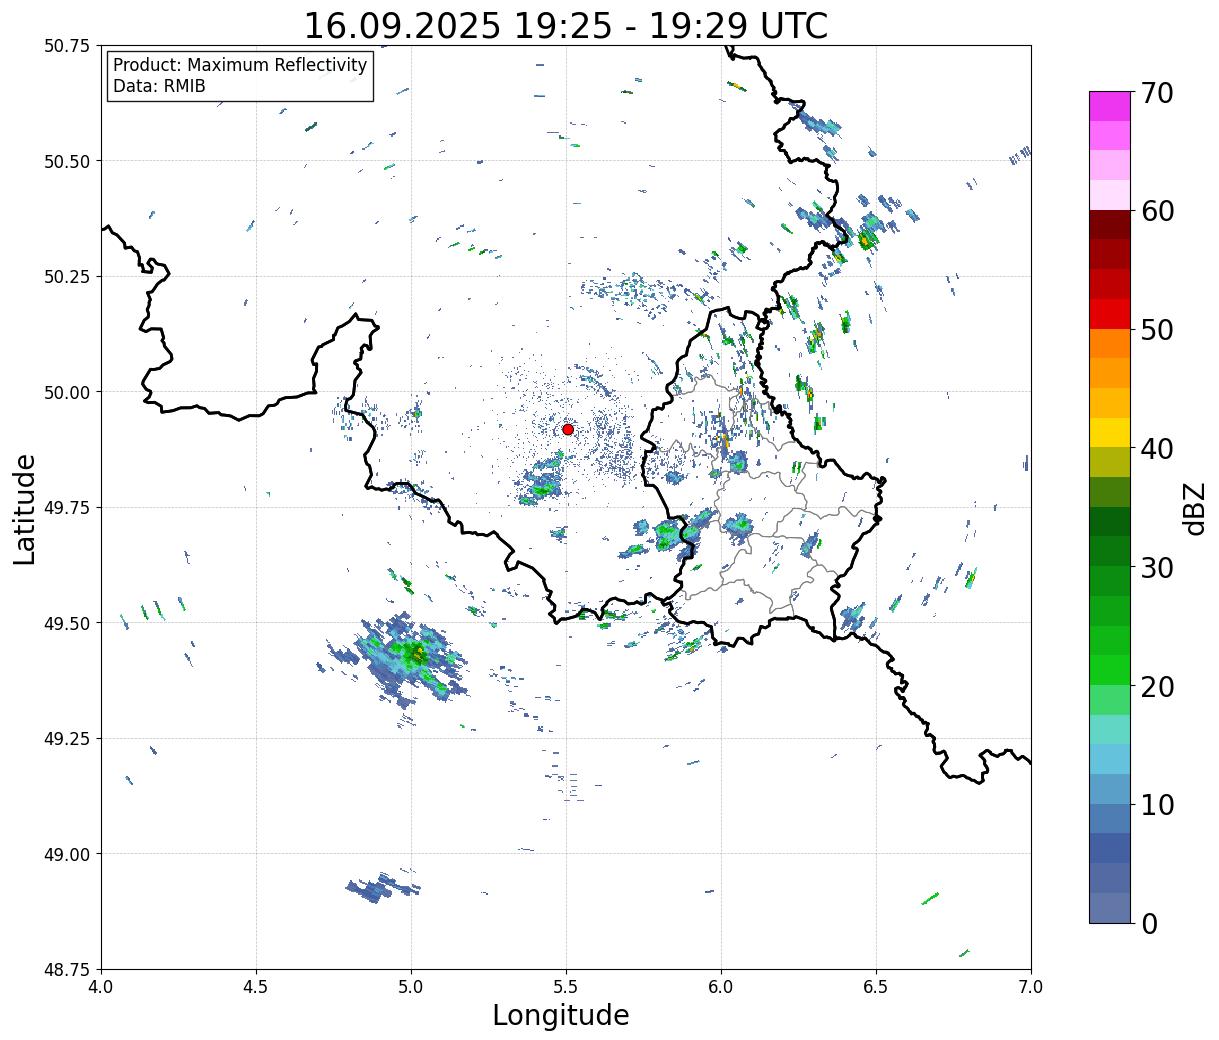This screenshot has height=1040, width=1219.
Task: Click longitude tick label 6.5
Action: point(876,987)
